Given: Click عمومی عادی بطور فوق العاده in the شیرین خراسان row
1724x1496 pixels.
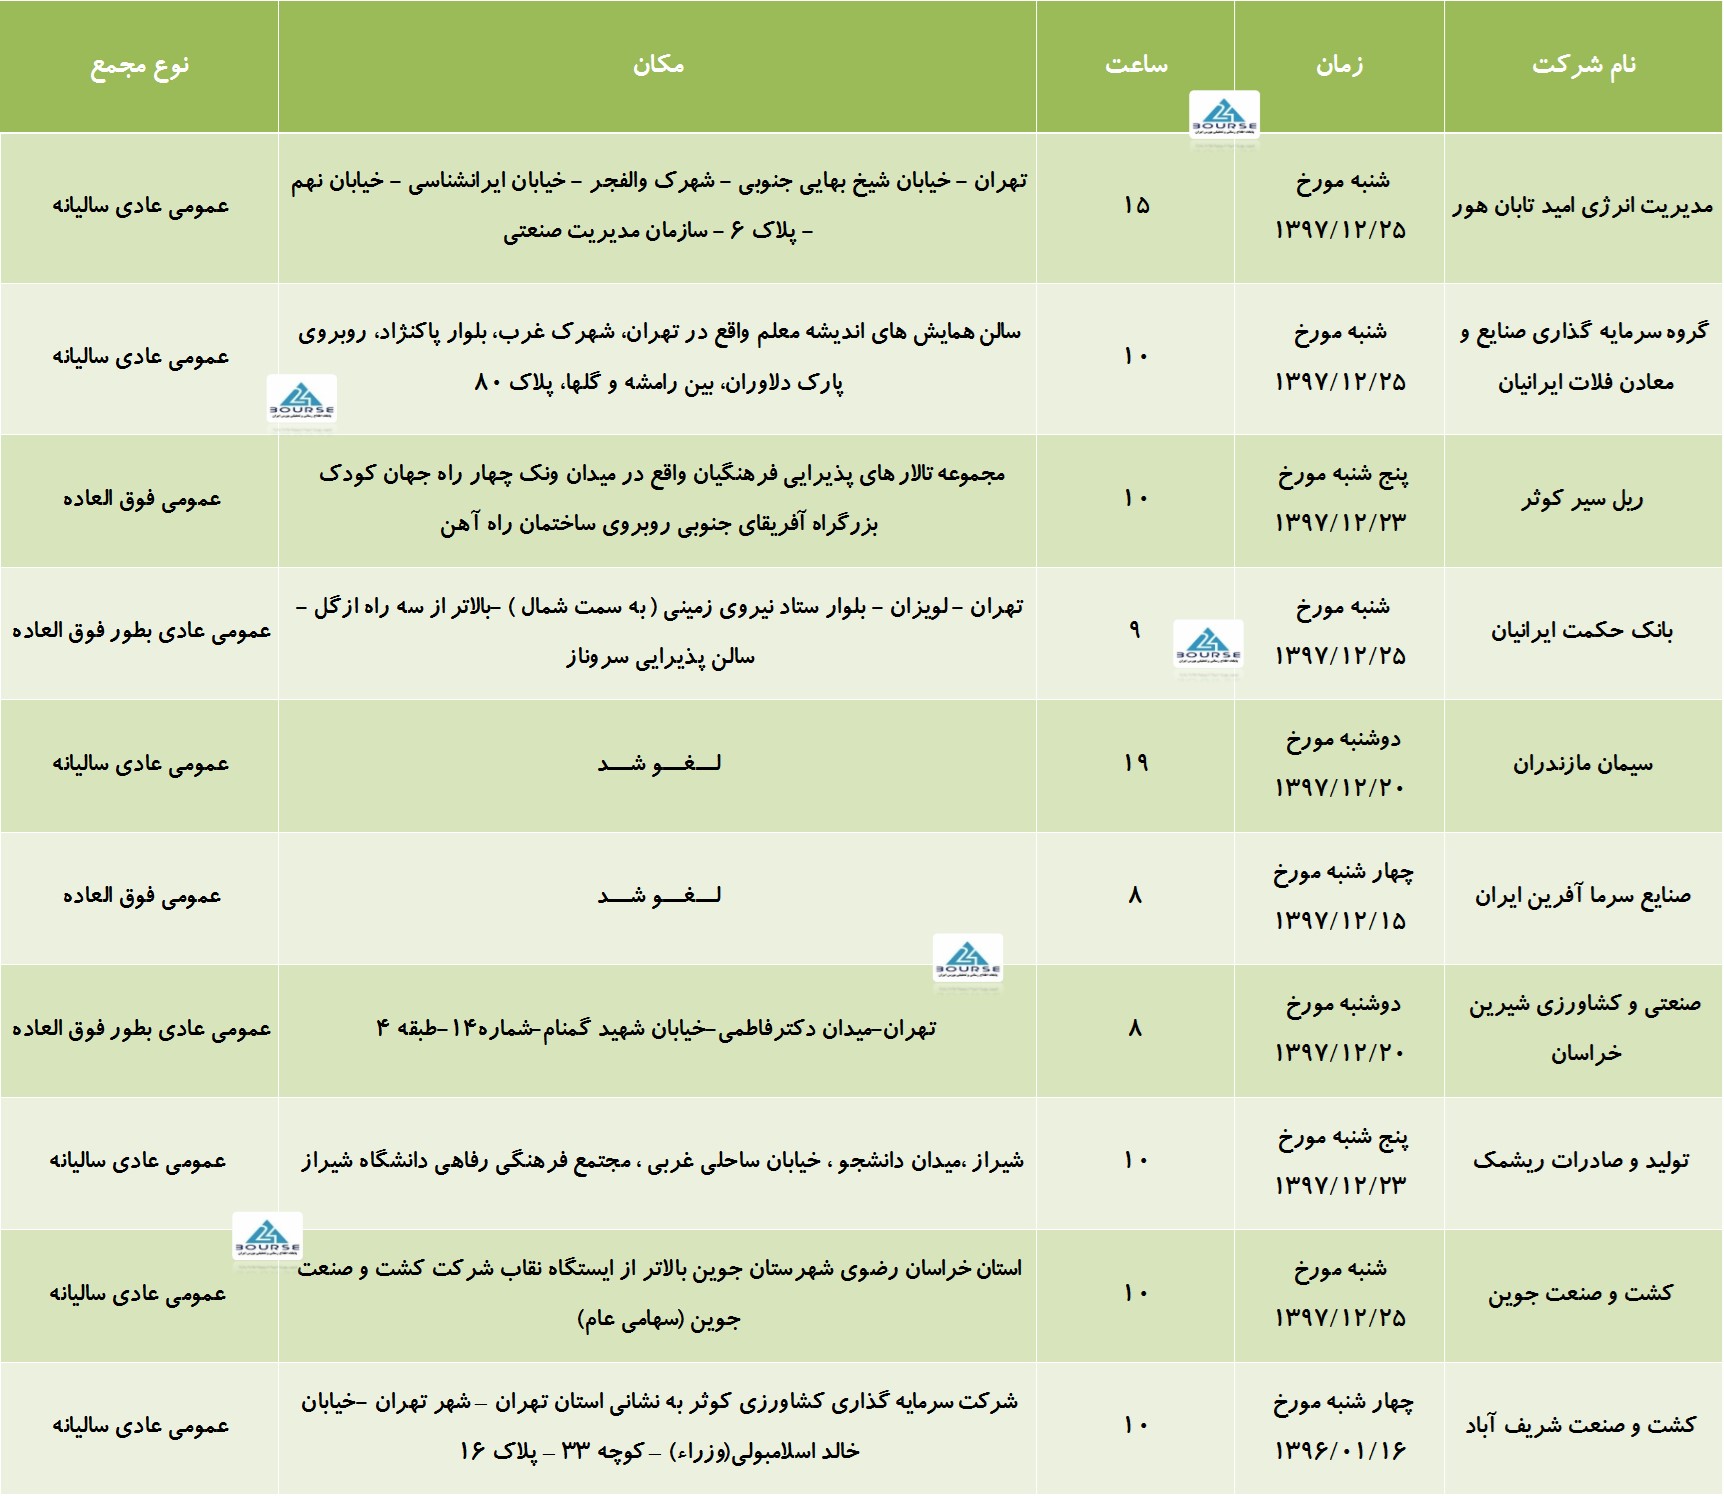Looking at the screenshot, I should (x=141, y=1029).
